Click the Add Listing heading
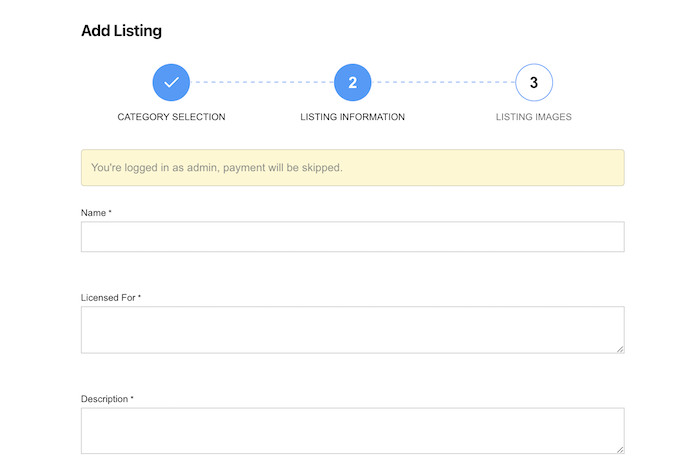The width and height of the screenshot is (700, 476). (x=121, y=31)
